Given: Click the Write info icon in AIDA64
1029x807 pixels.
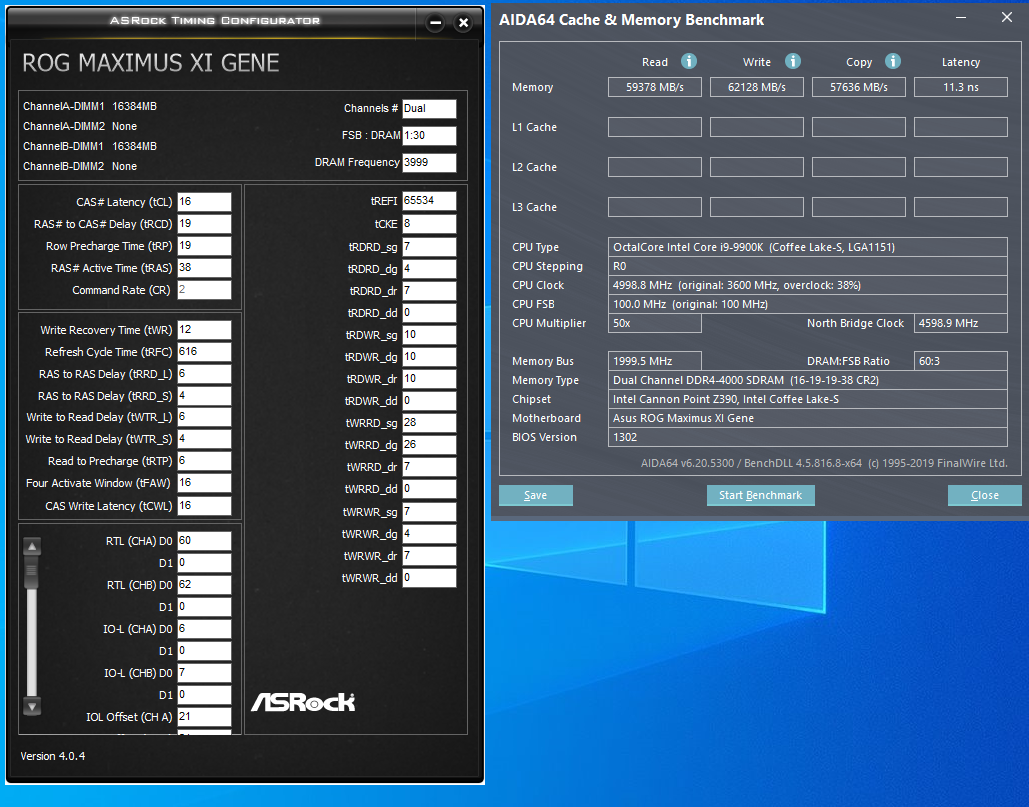Looking at the screenshot, I should pyautogui.click(x=793, y=61).
